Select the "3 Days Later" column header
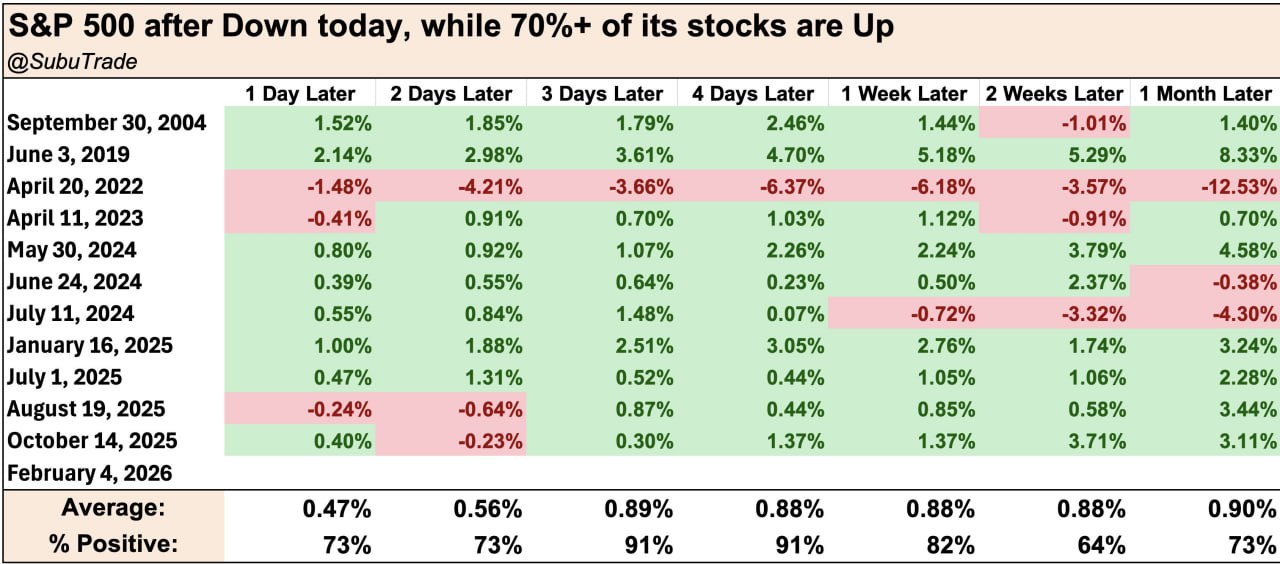Screen dimensions: 1280x564 tap(602, 94)
